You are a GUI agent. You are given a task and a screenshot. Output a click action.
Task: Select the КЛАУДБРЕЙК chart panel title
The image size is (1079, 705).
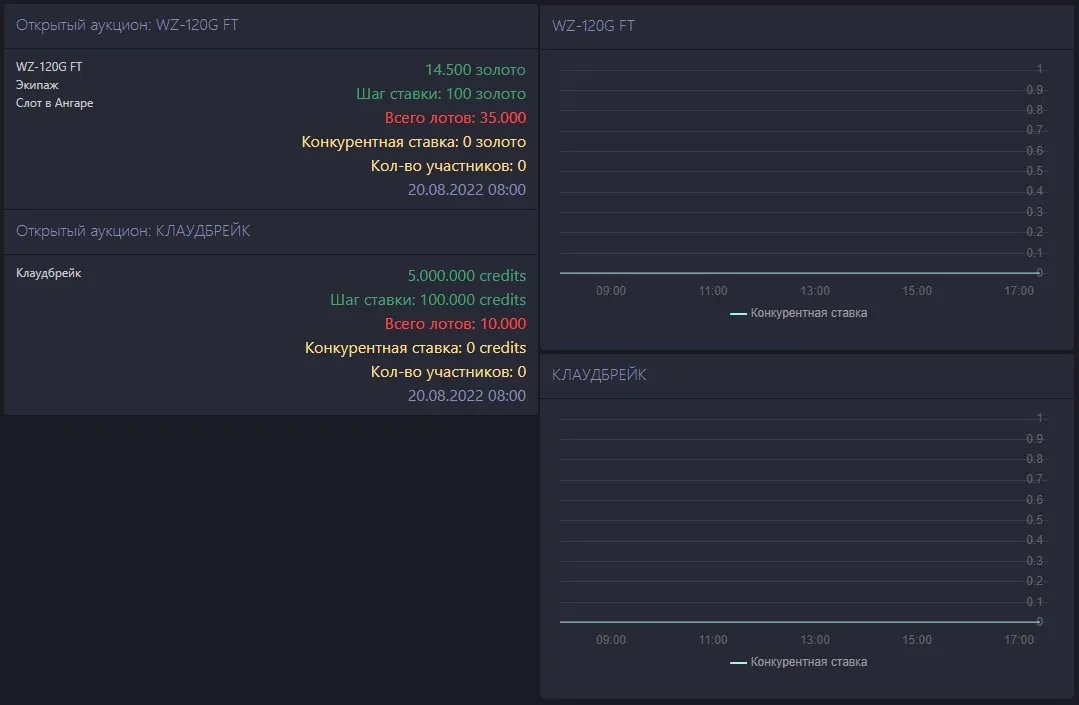[599, 375]
